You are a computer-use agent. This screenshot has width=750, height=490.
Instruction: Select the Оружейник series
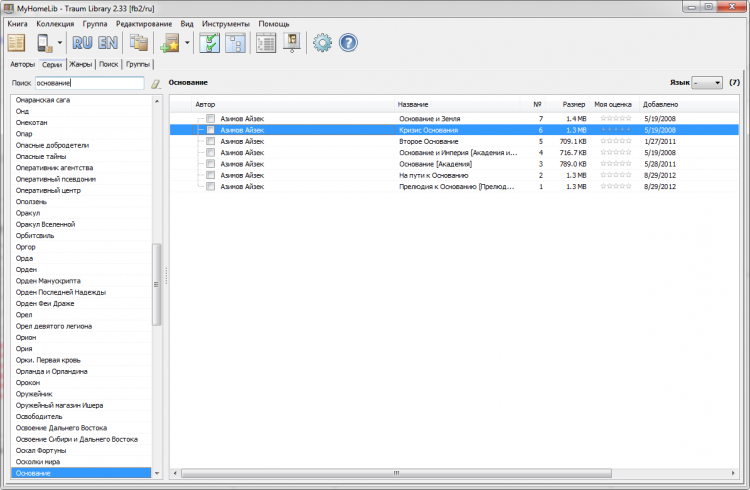pos(81,394)
